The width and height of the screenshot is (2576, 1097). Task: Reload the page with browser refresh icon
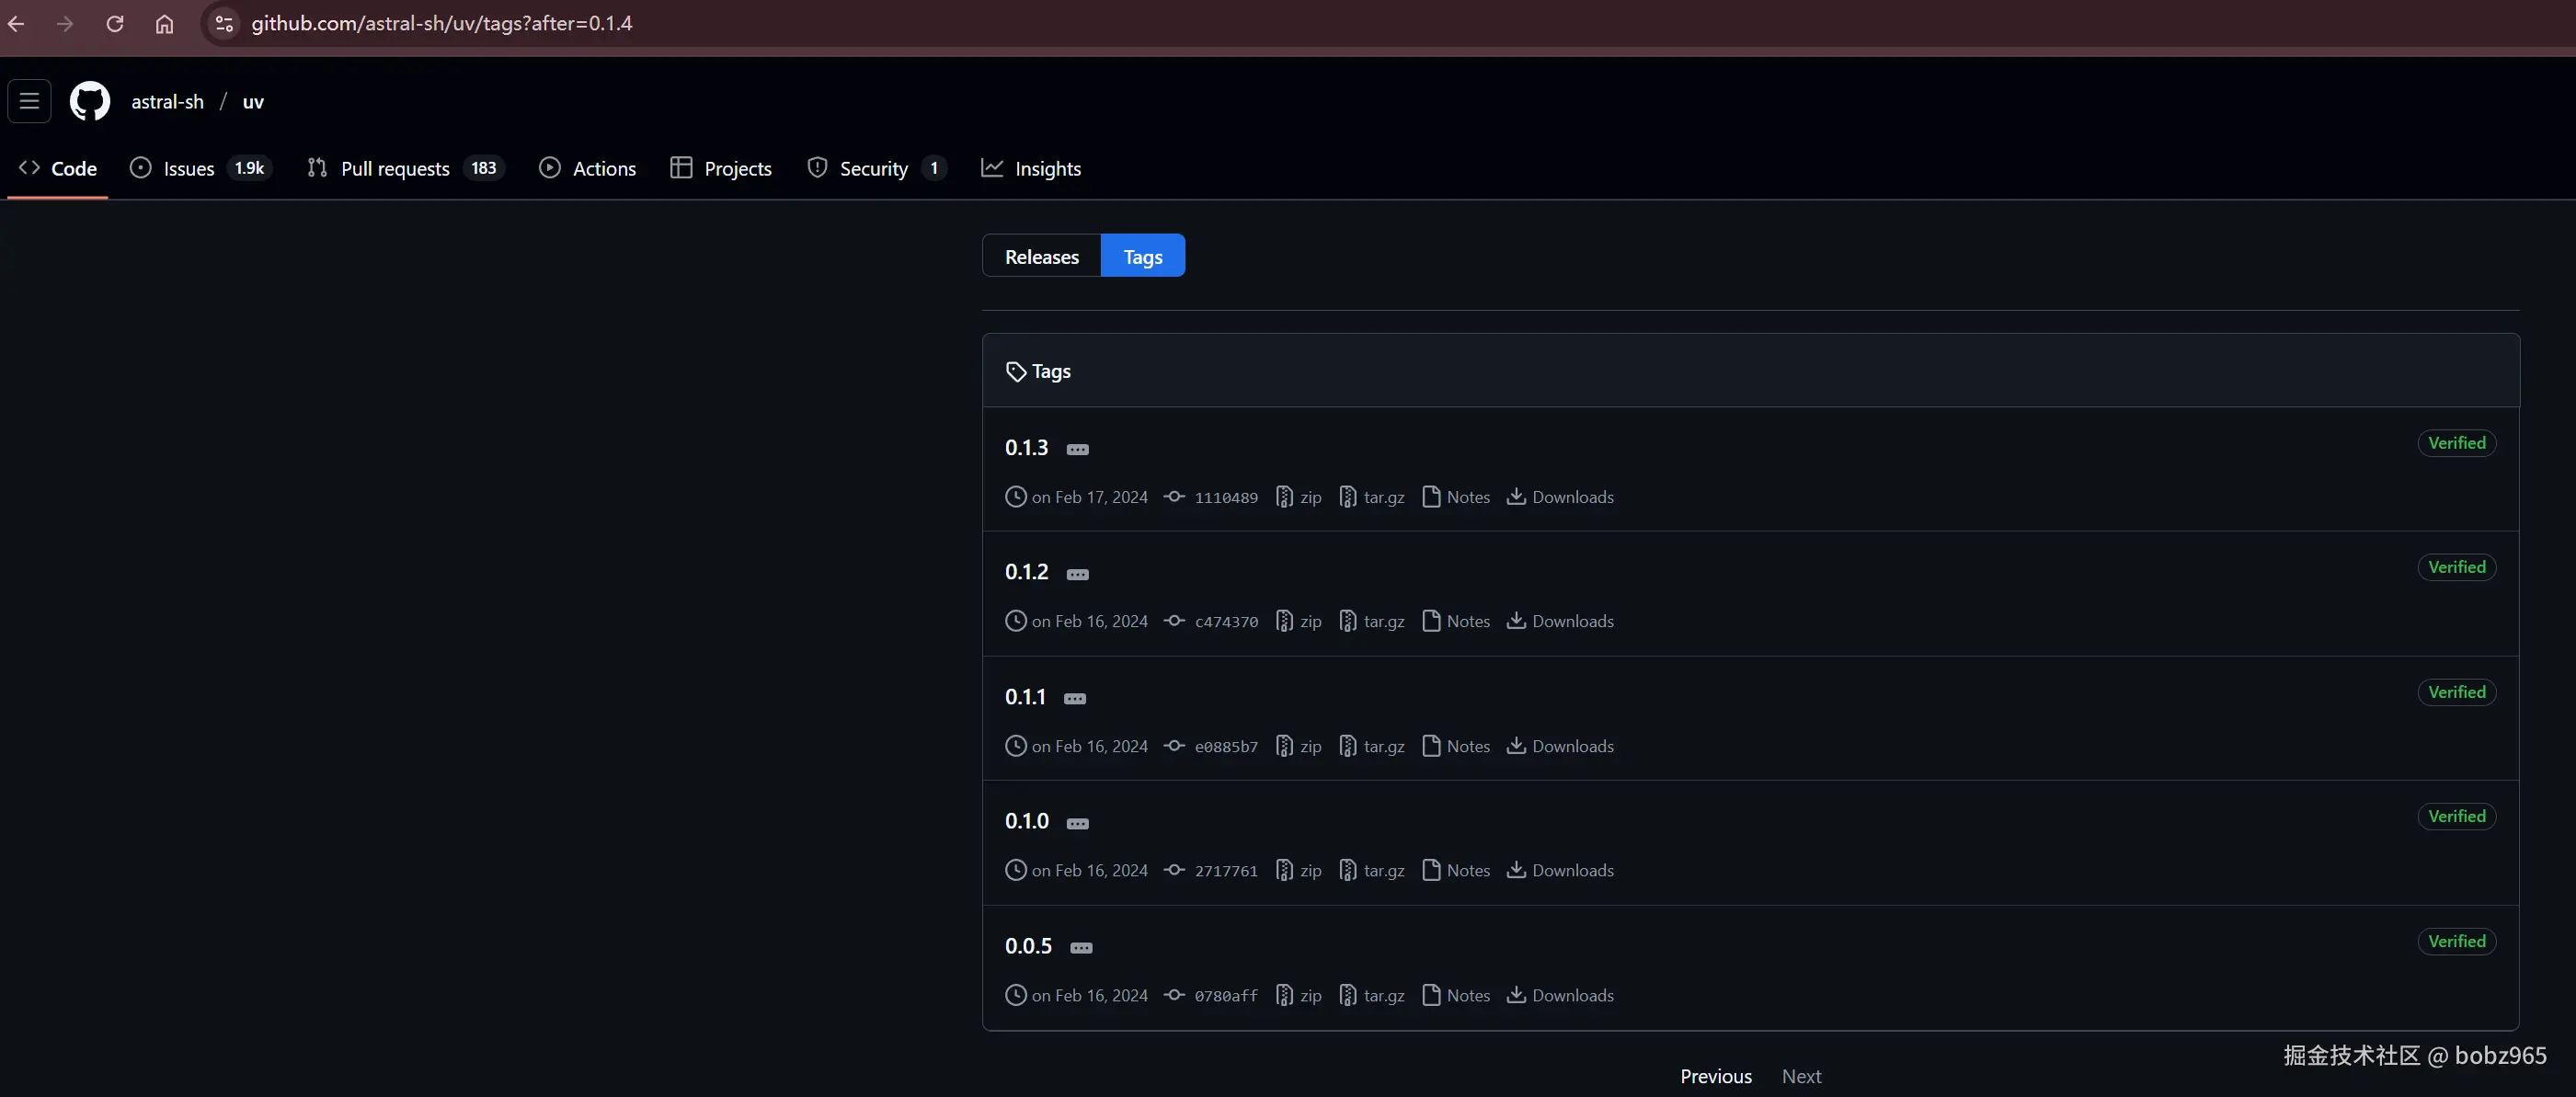coord(115,23)
